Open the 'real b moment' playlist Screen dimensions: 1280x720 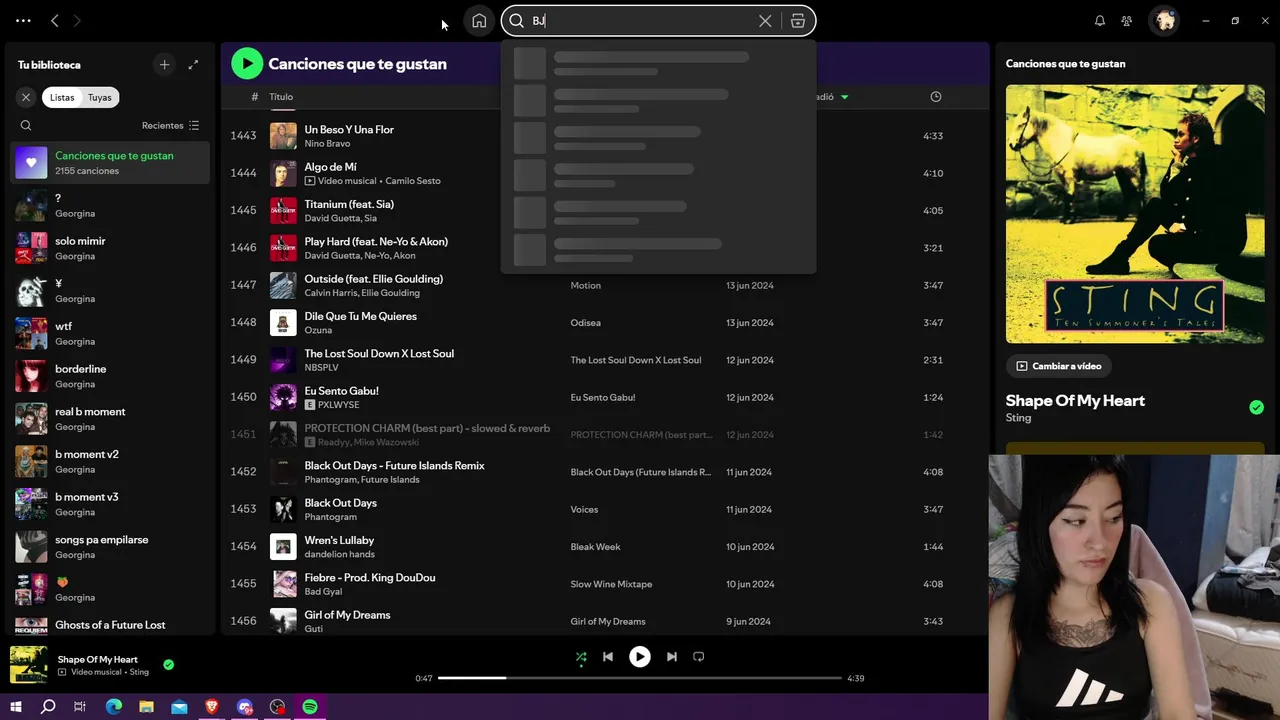tap(110, 419)
